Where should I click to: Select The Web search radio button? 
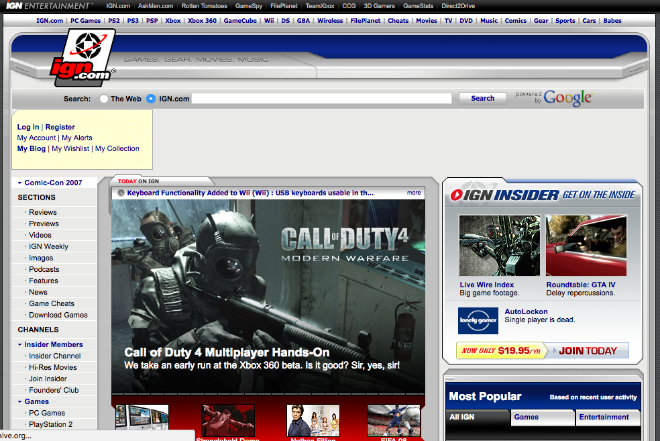104,99
